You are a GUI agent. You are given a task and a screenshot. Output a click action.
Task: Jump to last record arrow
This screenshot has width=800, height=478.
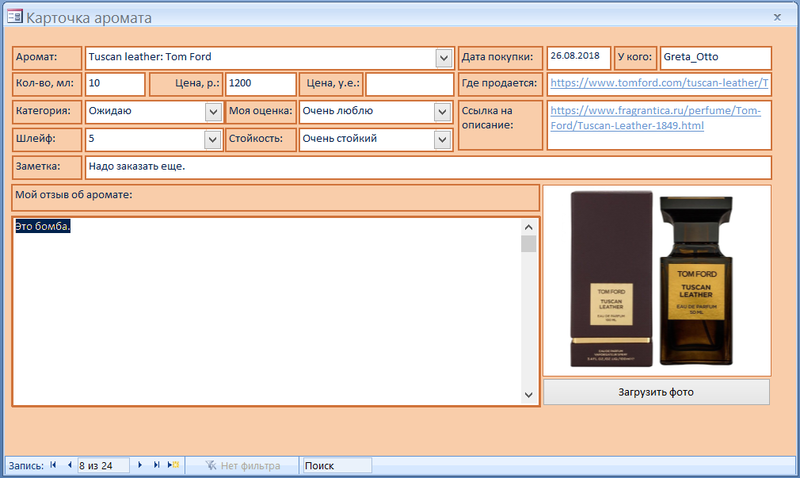157,465
